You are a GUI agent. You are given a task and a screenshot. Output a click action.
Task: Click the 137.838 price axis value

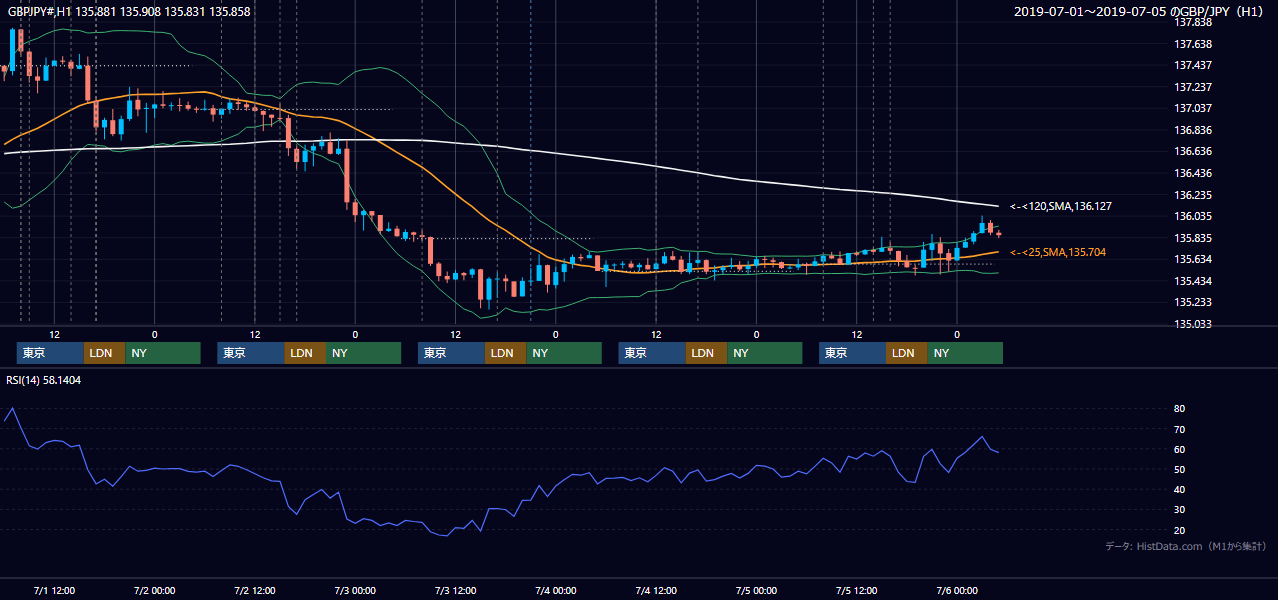click(1194, 22)
